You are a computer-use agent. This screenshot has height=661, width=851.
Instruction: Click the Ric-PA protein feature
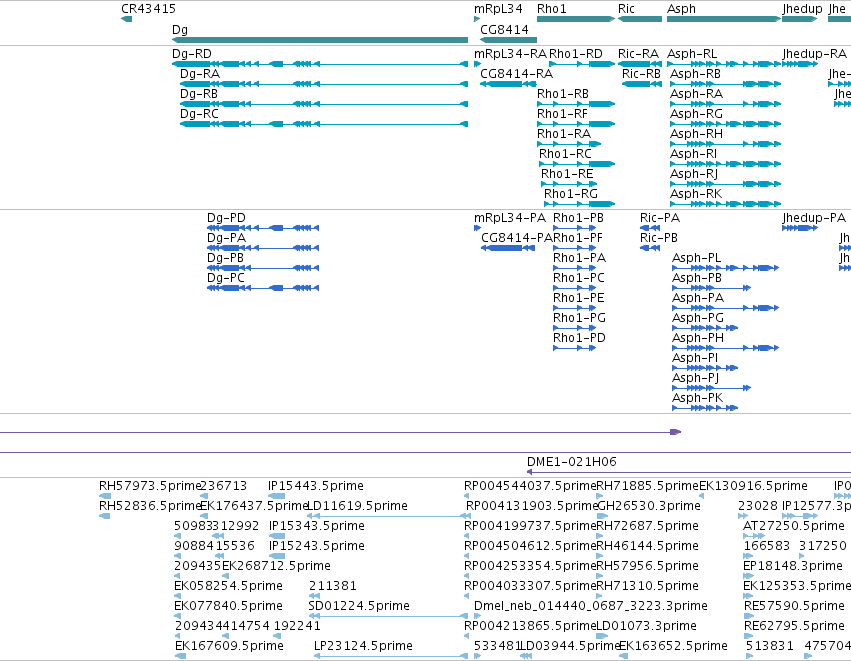click(650, 228)
